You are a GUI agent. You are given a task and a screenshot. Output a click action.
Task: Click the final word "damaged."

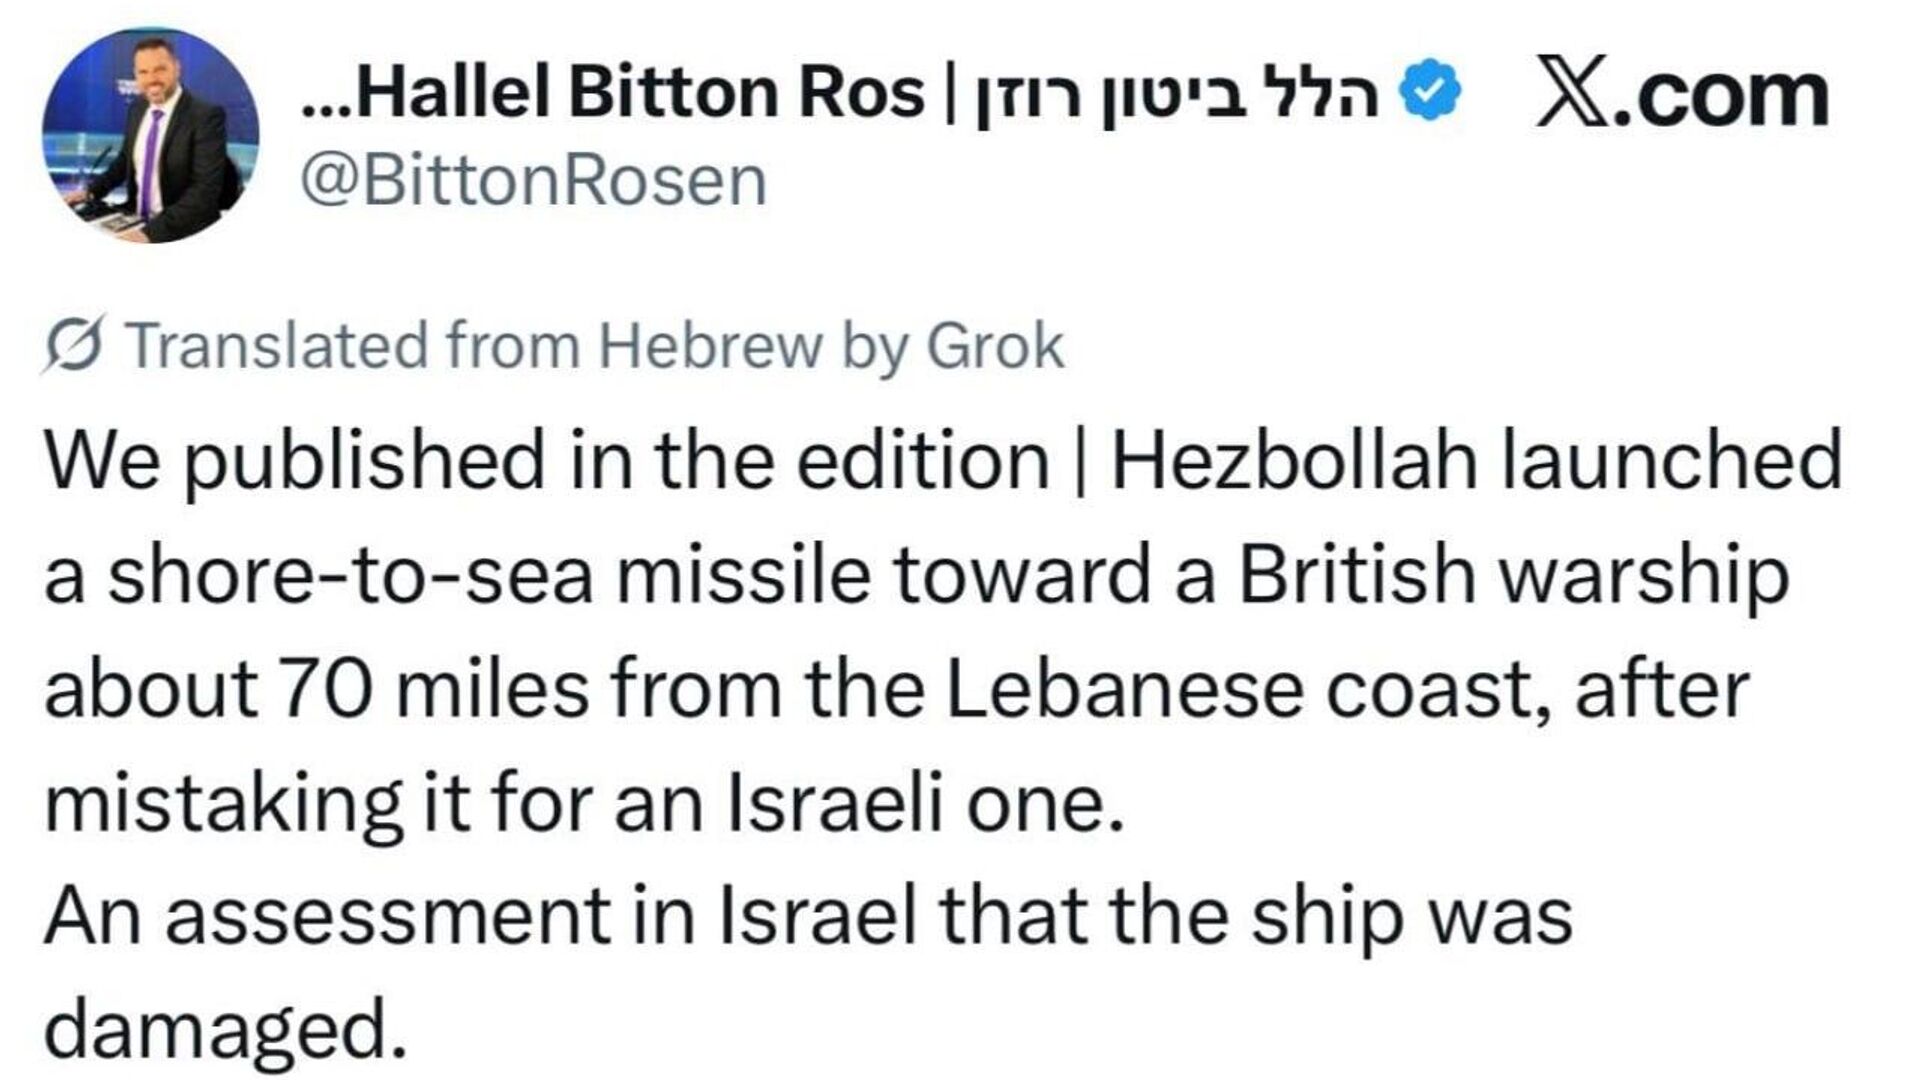[x=226, y=1032]
